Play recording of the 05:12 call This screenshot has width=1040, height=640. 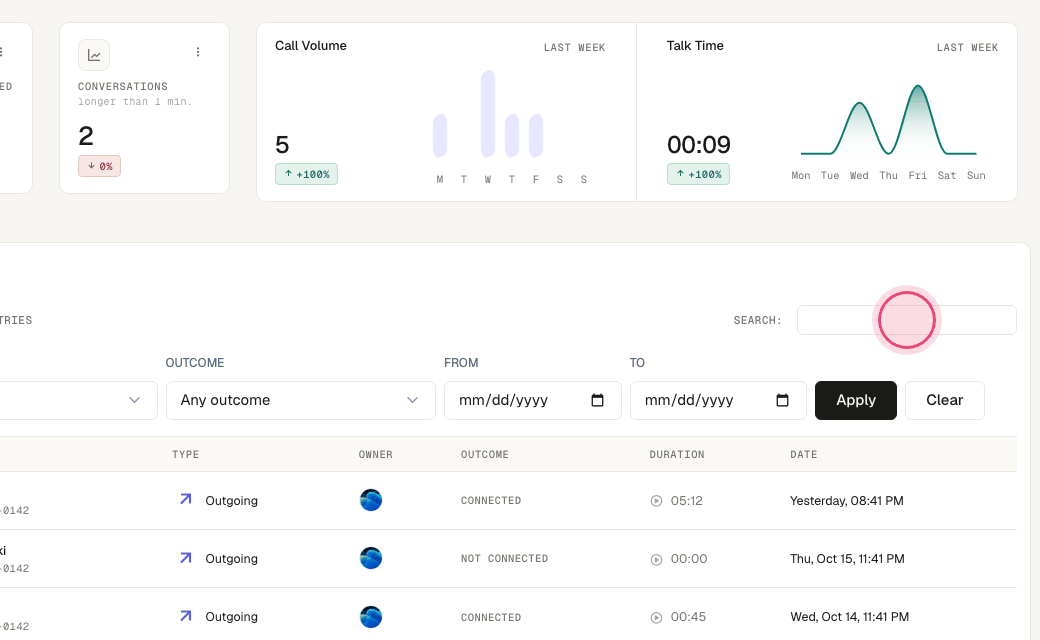656,501
